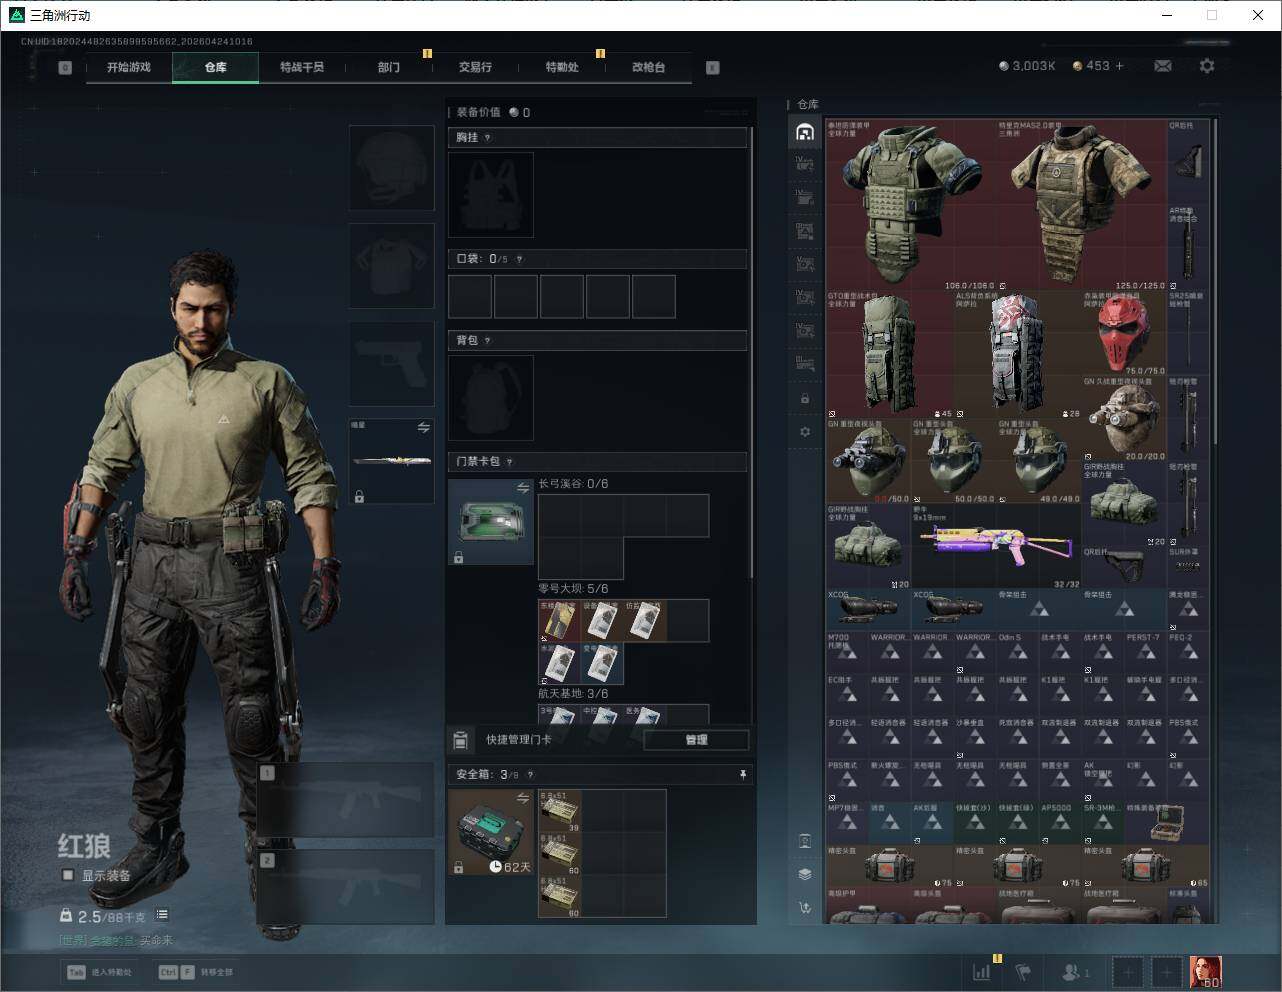1282x992 pixels.
Task: Click the help icon next to 门禁卡包
Action: [509, 461]
